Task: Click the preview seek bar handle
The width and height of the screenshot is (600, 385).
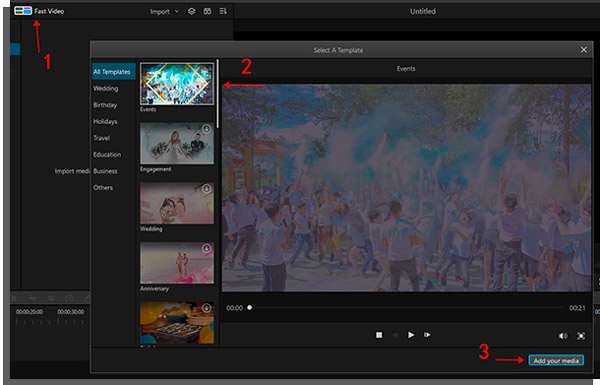Action: click(x=249, y=307)
